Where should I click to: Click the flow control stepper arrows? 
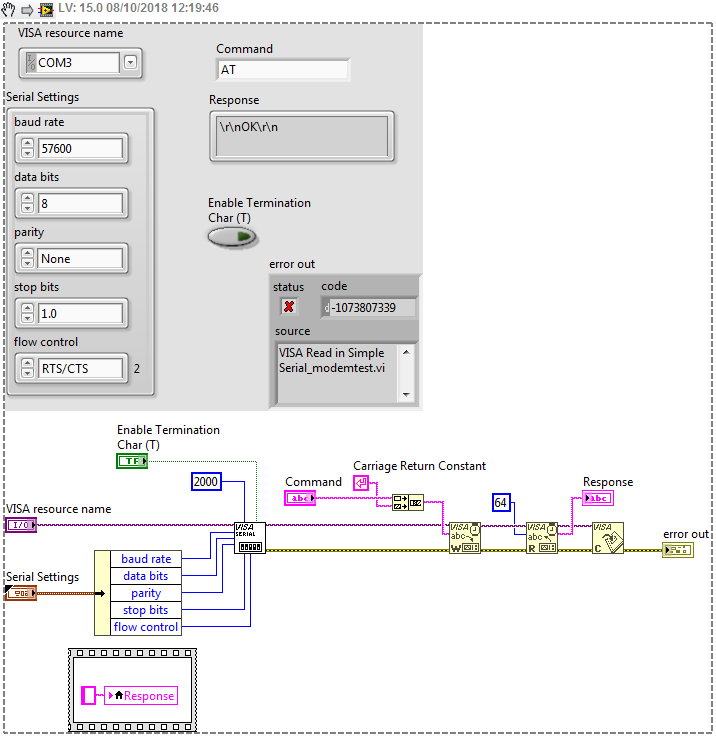click(28, 368)
